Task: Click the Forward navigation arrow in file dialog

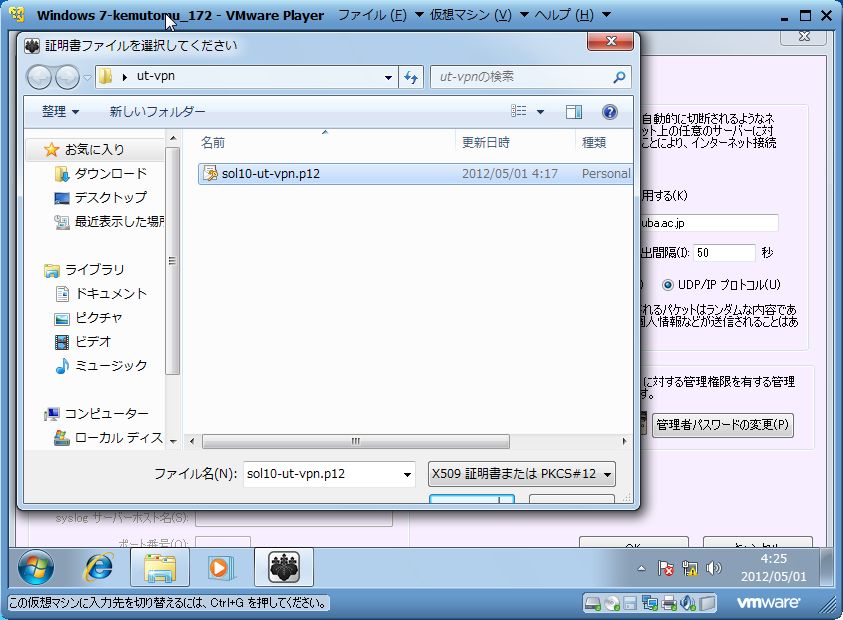Action: (x=67, y=77)
